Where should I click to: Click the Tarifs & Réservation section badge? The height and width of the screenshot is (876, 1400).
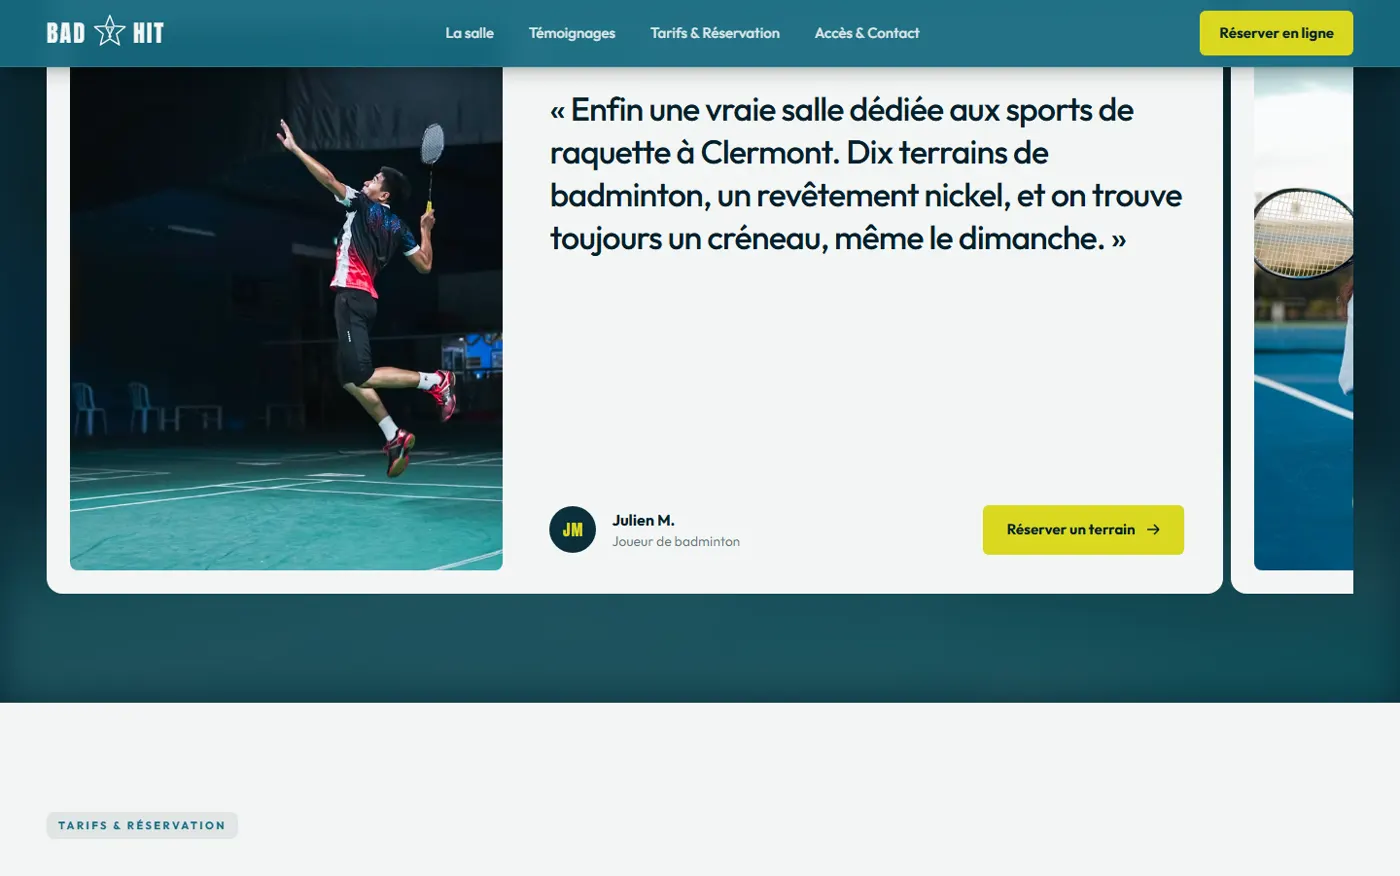[x=142, y=825]
